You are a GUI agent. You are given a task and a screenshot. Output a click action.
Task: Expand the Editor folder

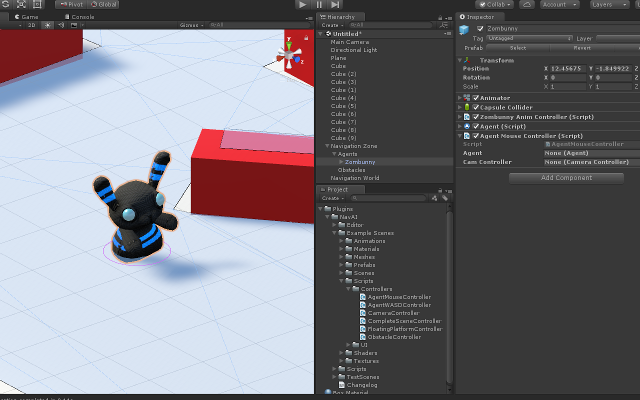pyautogui.click(x=334, y=225)
